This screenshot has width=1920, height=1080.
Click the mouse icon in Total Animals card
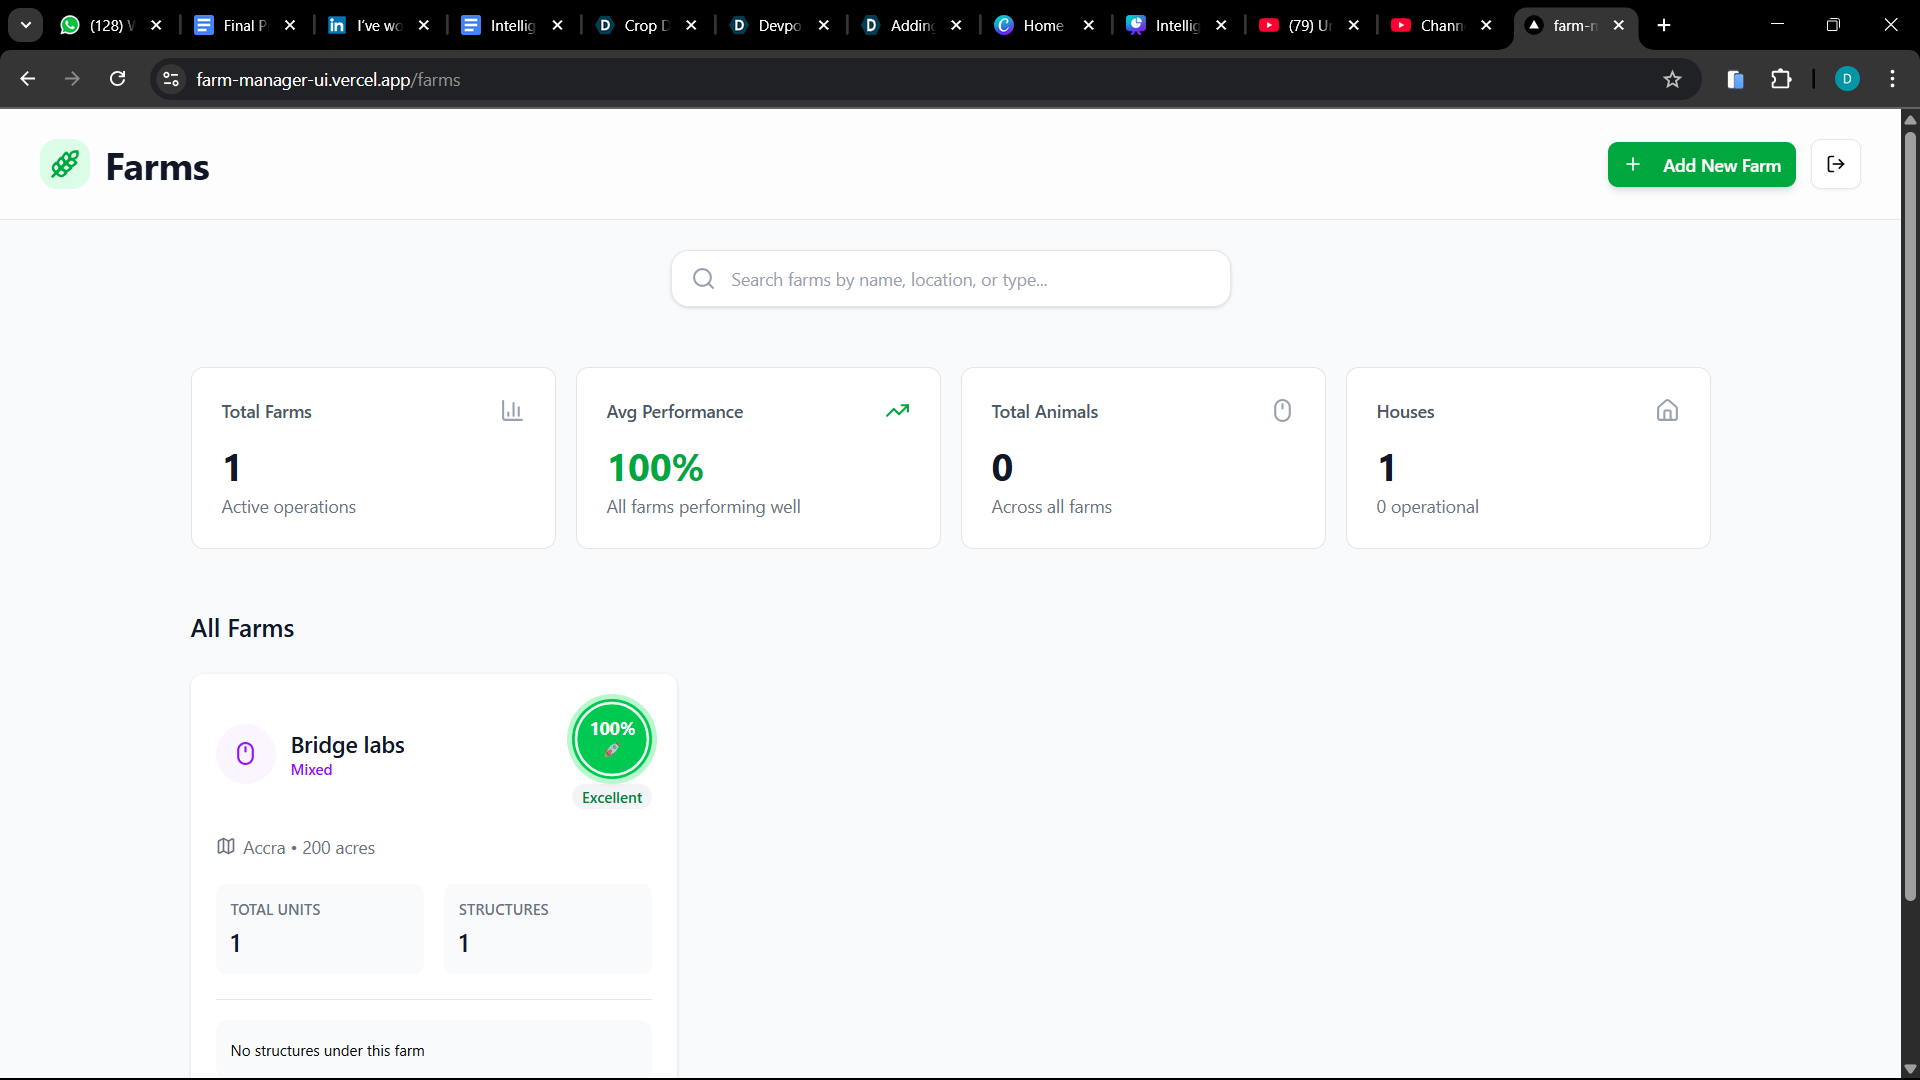coord(1282,411)
